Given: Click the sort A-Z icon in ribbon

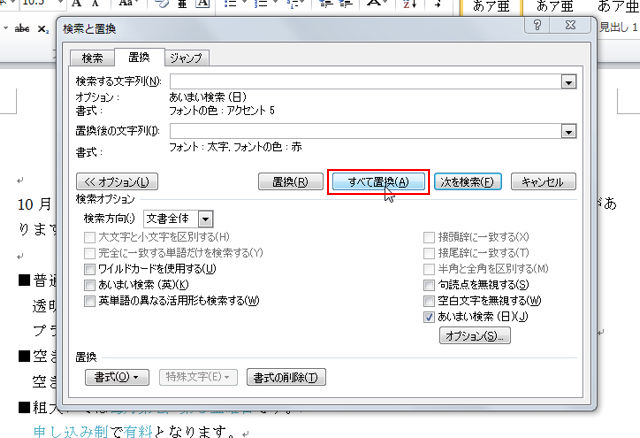Looking at the screenshot, I should tap(409, 4).
